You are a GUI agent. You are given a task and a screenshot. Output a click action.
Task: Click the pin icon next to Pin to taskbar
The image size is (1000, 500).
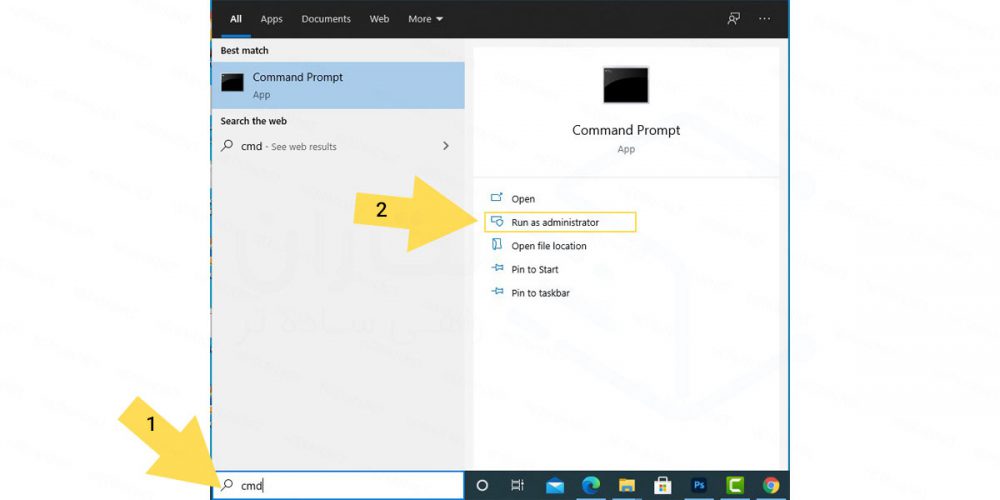pos(497,291)
